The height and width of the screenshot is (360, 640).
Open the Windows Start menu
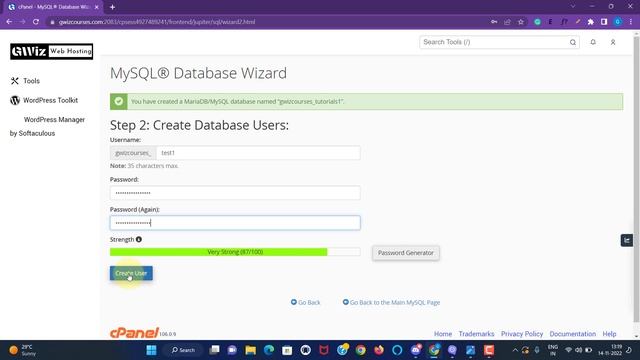click(151, 350)
